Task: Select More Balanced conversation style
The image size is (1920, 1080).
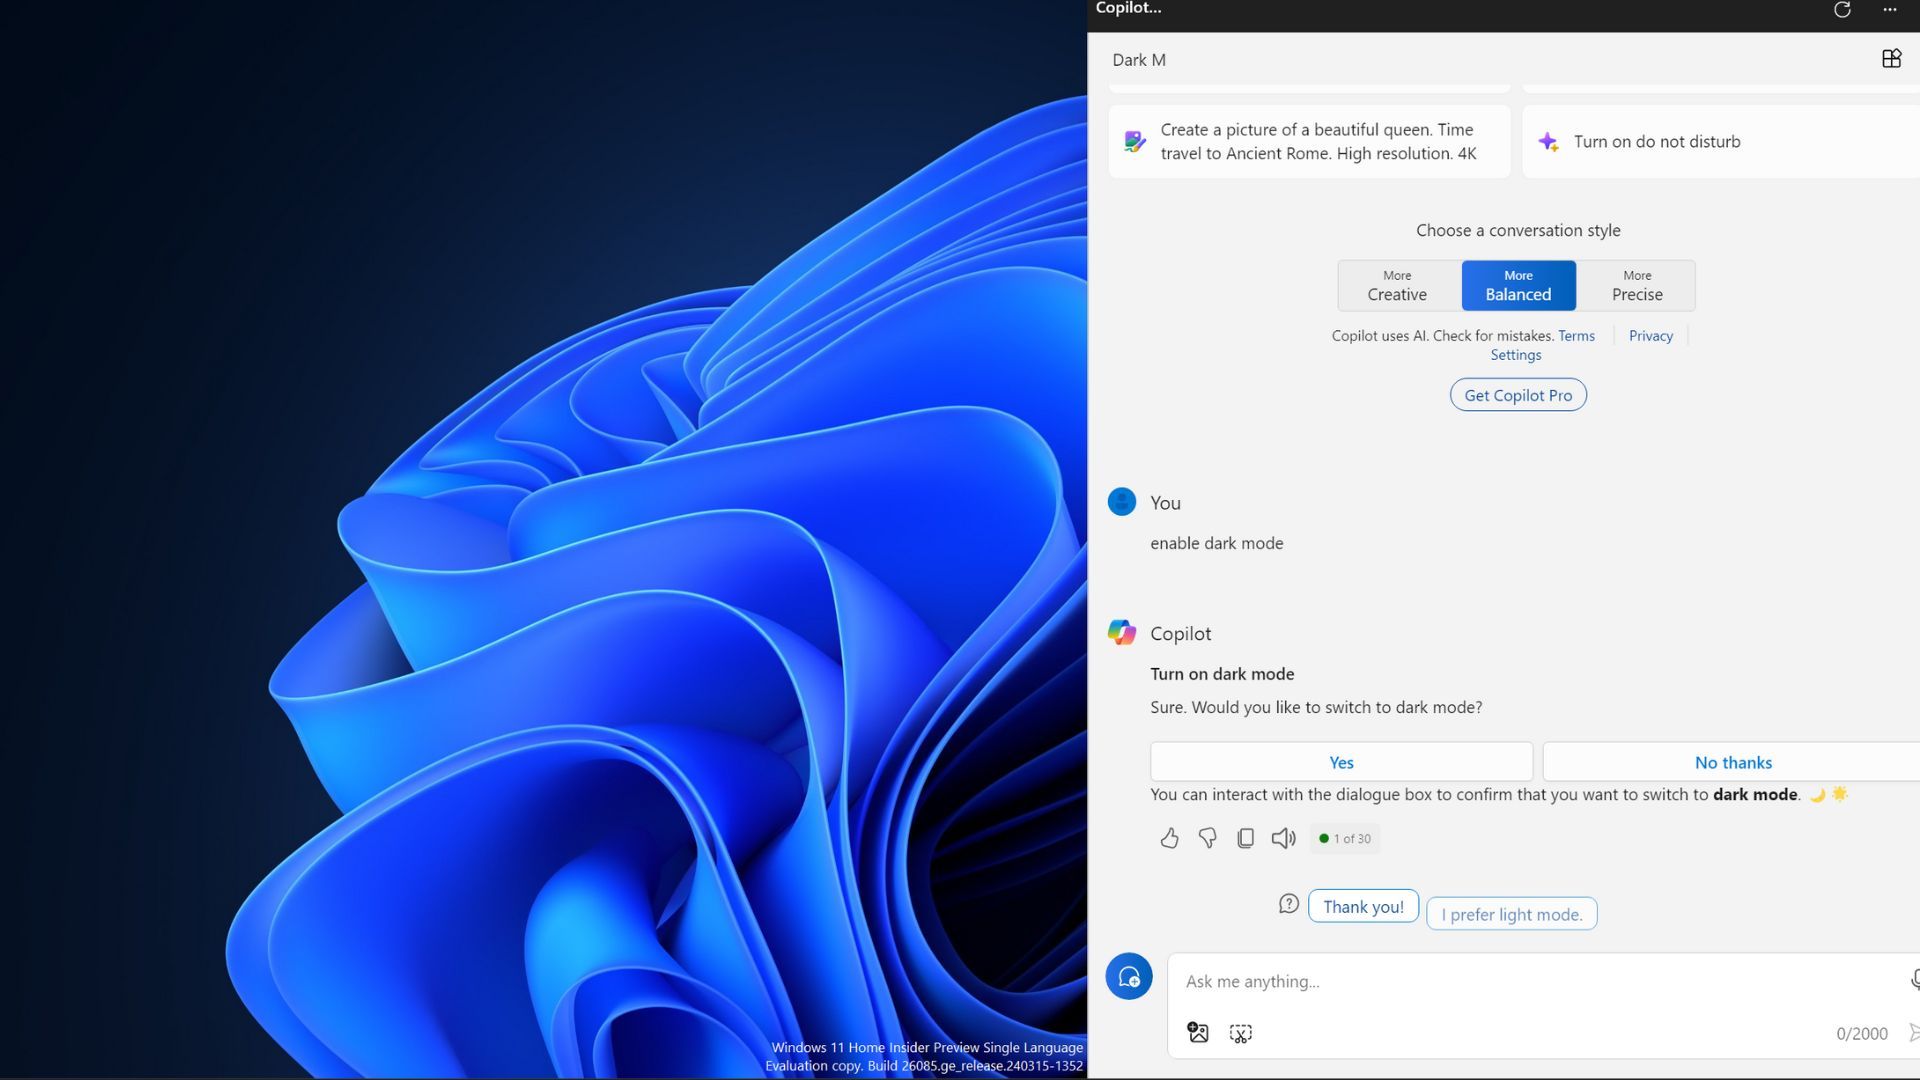Action: pos(1517,286)
